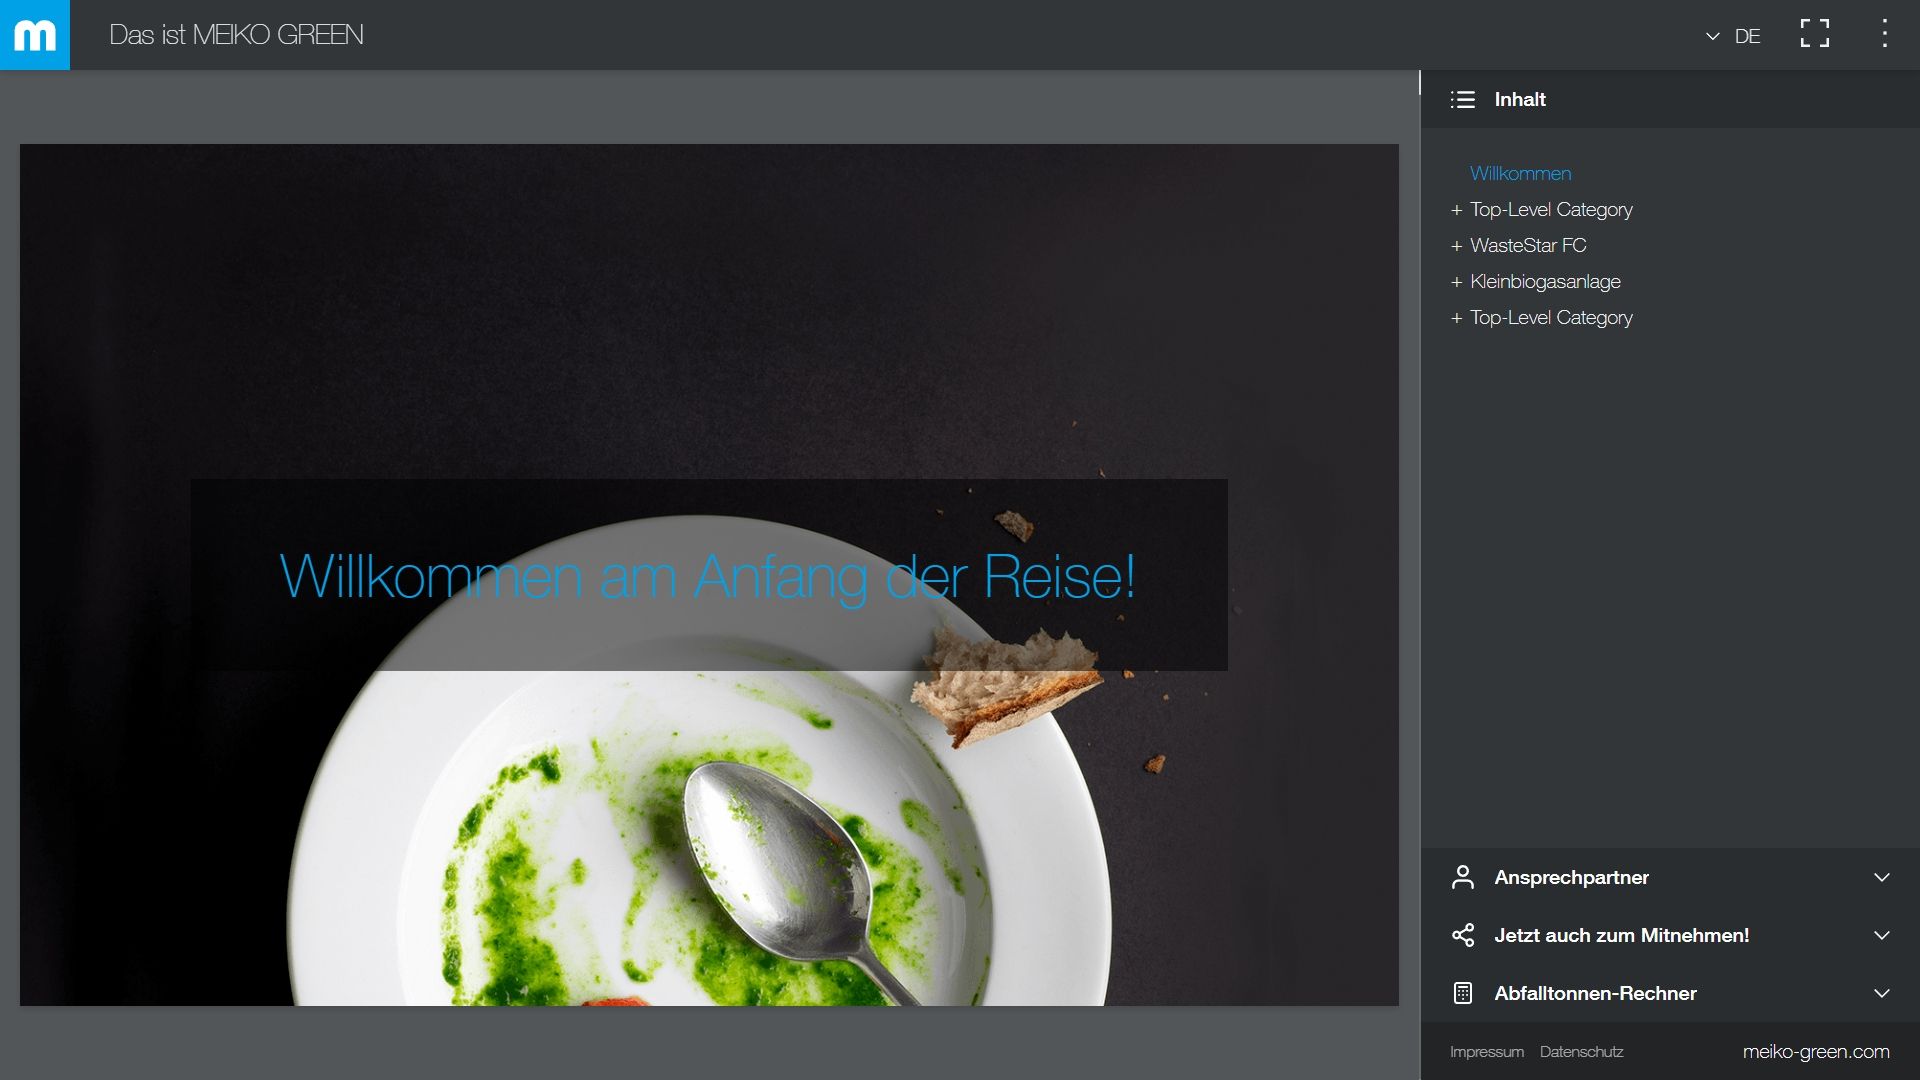Screen dimensions: 1920x1080
Task: Expand the last Top-Level Category entry
Action: [1456, 318]
